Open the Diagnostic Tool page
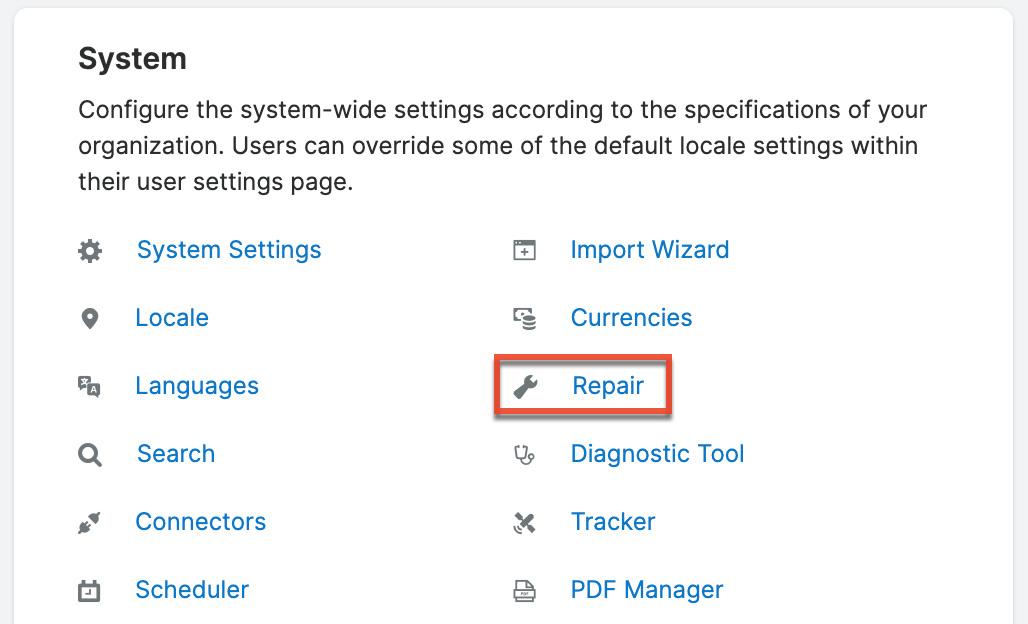 657,454
